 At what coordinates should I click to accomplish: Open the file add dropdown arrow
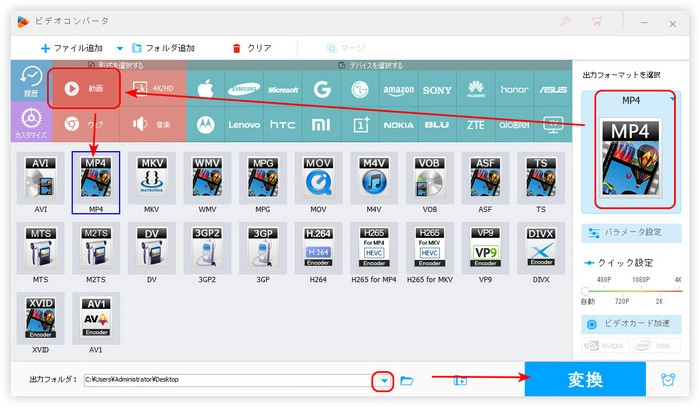[x=120, y=48]
